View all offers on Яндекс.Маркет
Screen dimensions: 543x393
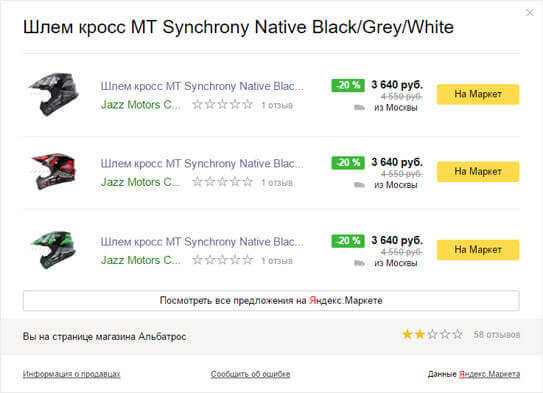[271, 301]
